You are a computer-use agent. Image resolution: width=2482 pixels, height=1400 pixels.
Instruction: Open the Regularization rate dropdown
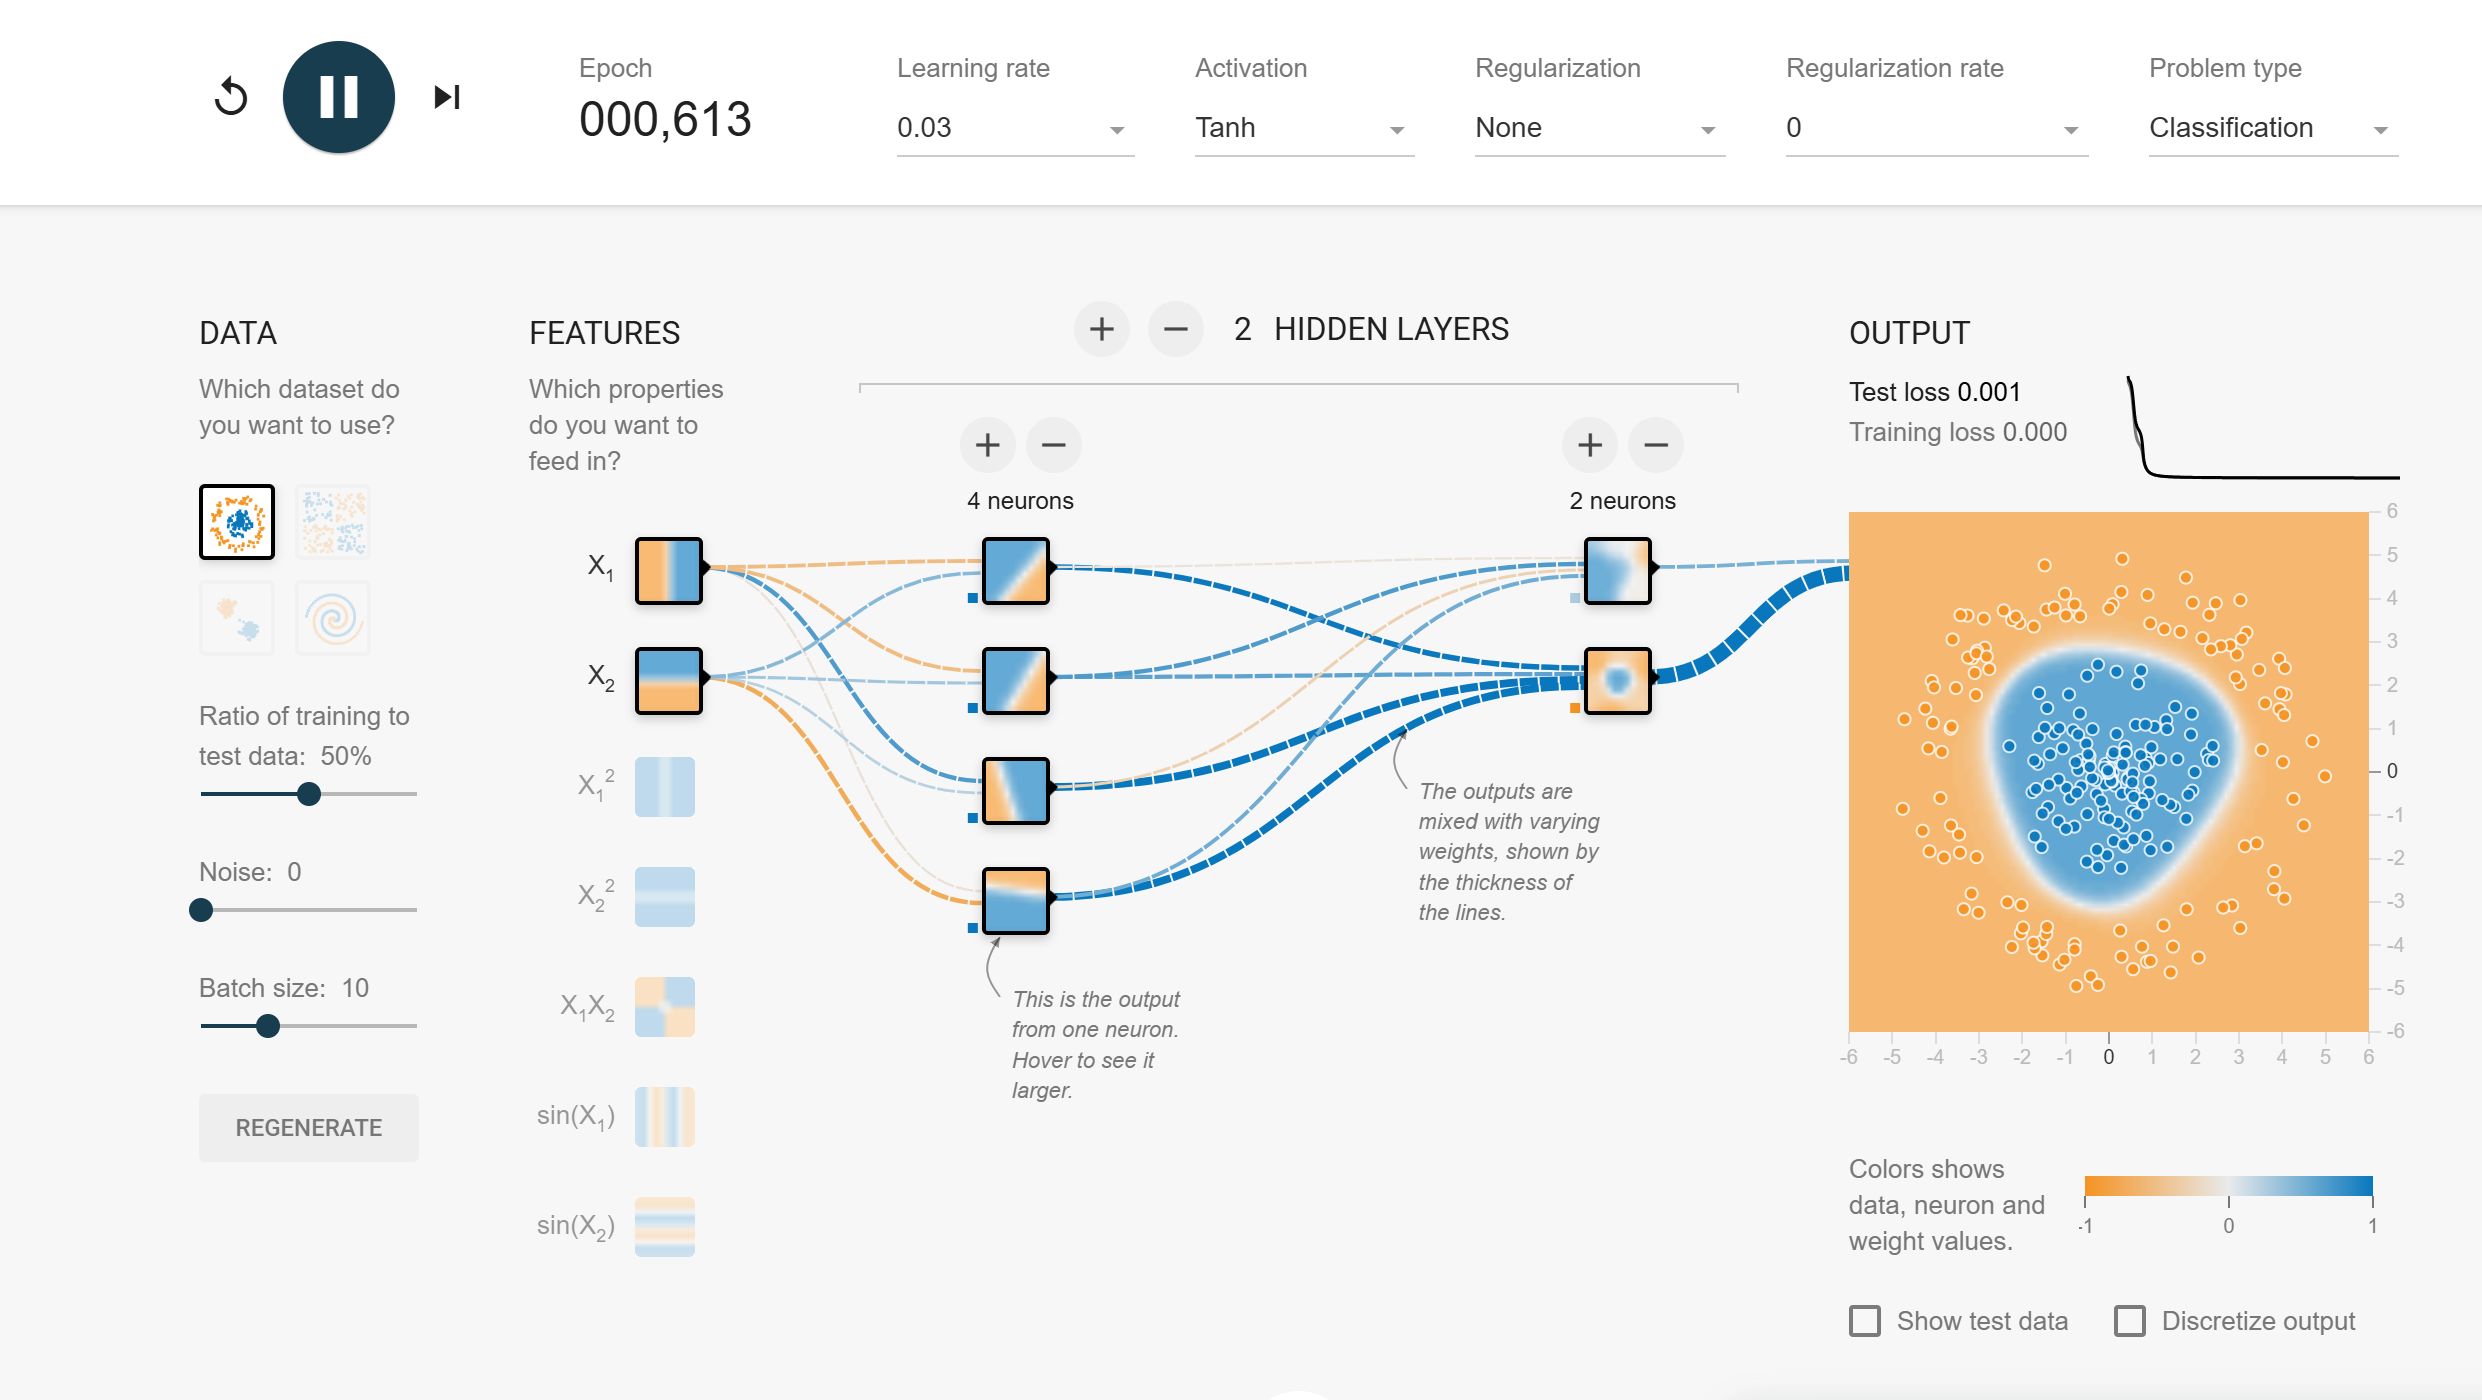pyautogui.click(x=1937, y=128)
